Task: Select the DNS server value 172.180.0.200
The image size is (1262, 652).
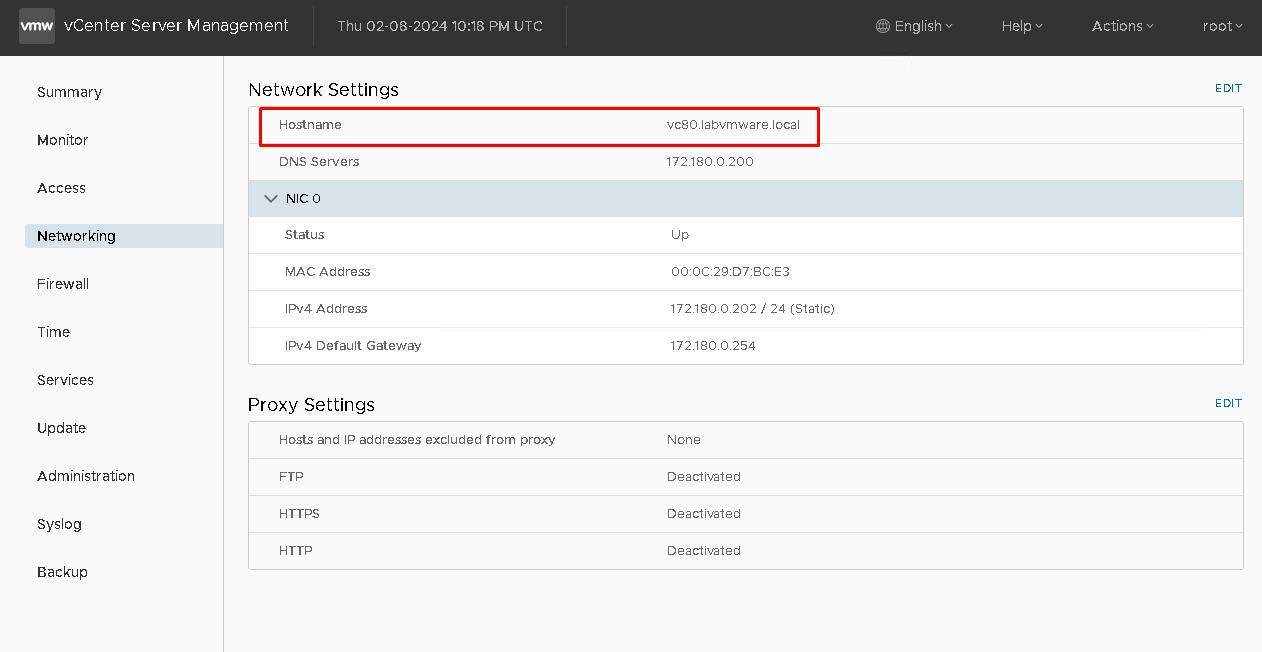Action: 710,162
